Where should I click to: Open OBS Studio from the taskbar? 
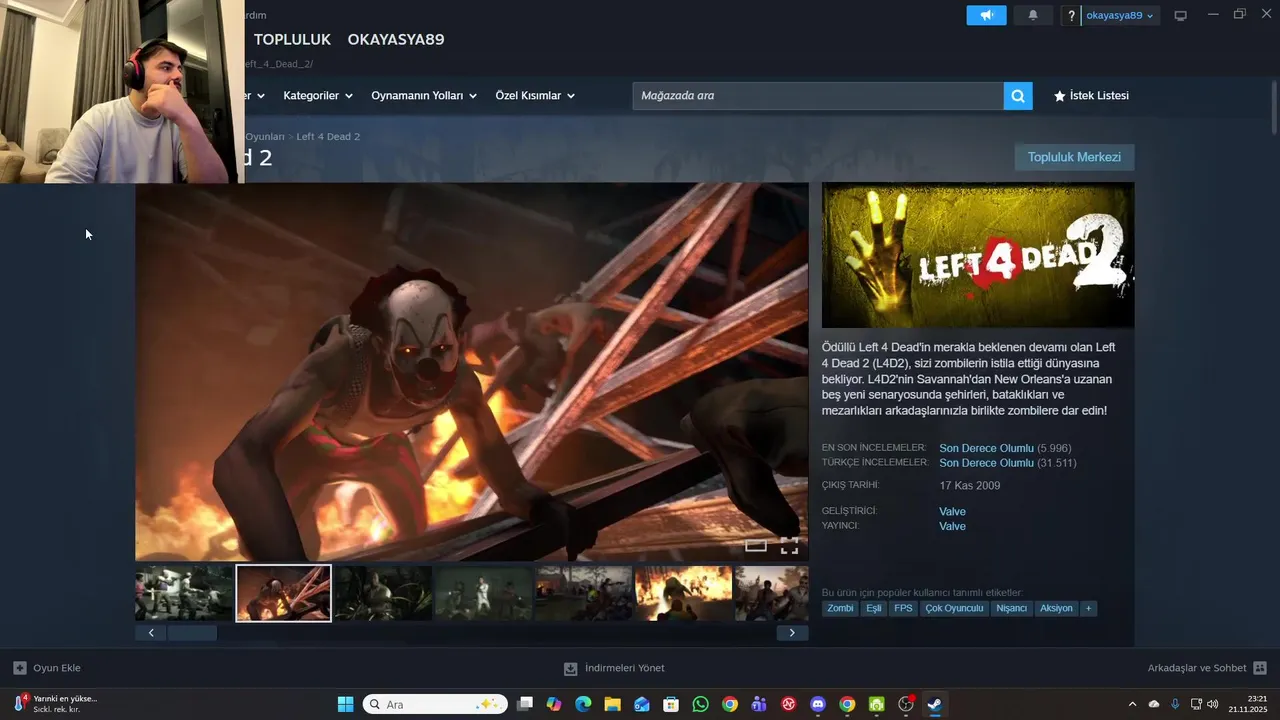[x=906, y=704]
